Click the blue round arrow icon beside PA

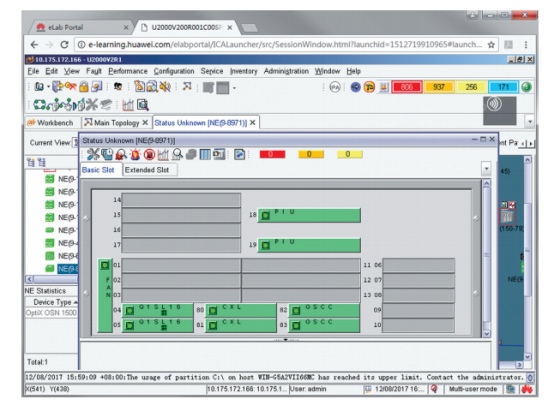[x=355, y=87]
